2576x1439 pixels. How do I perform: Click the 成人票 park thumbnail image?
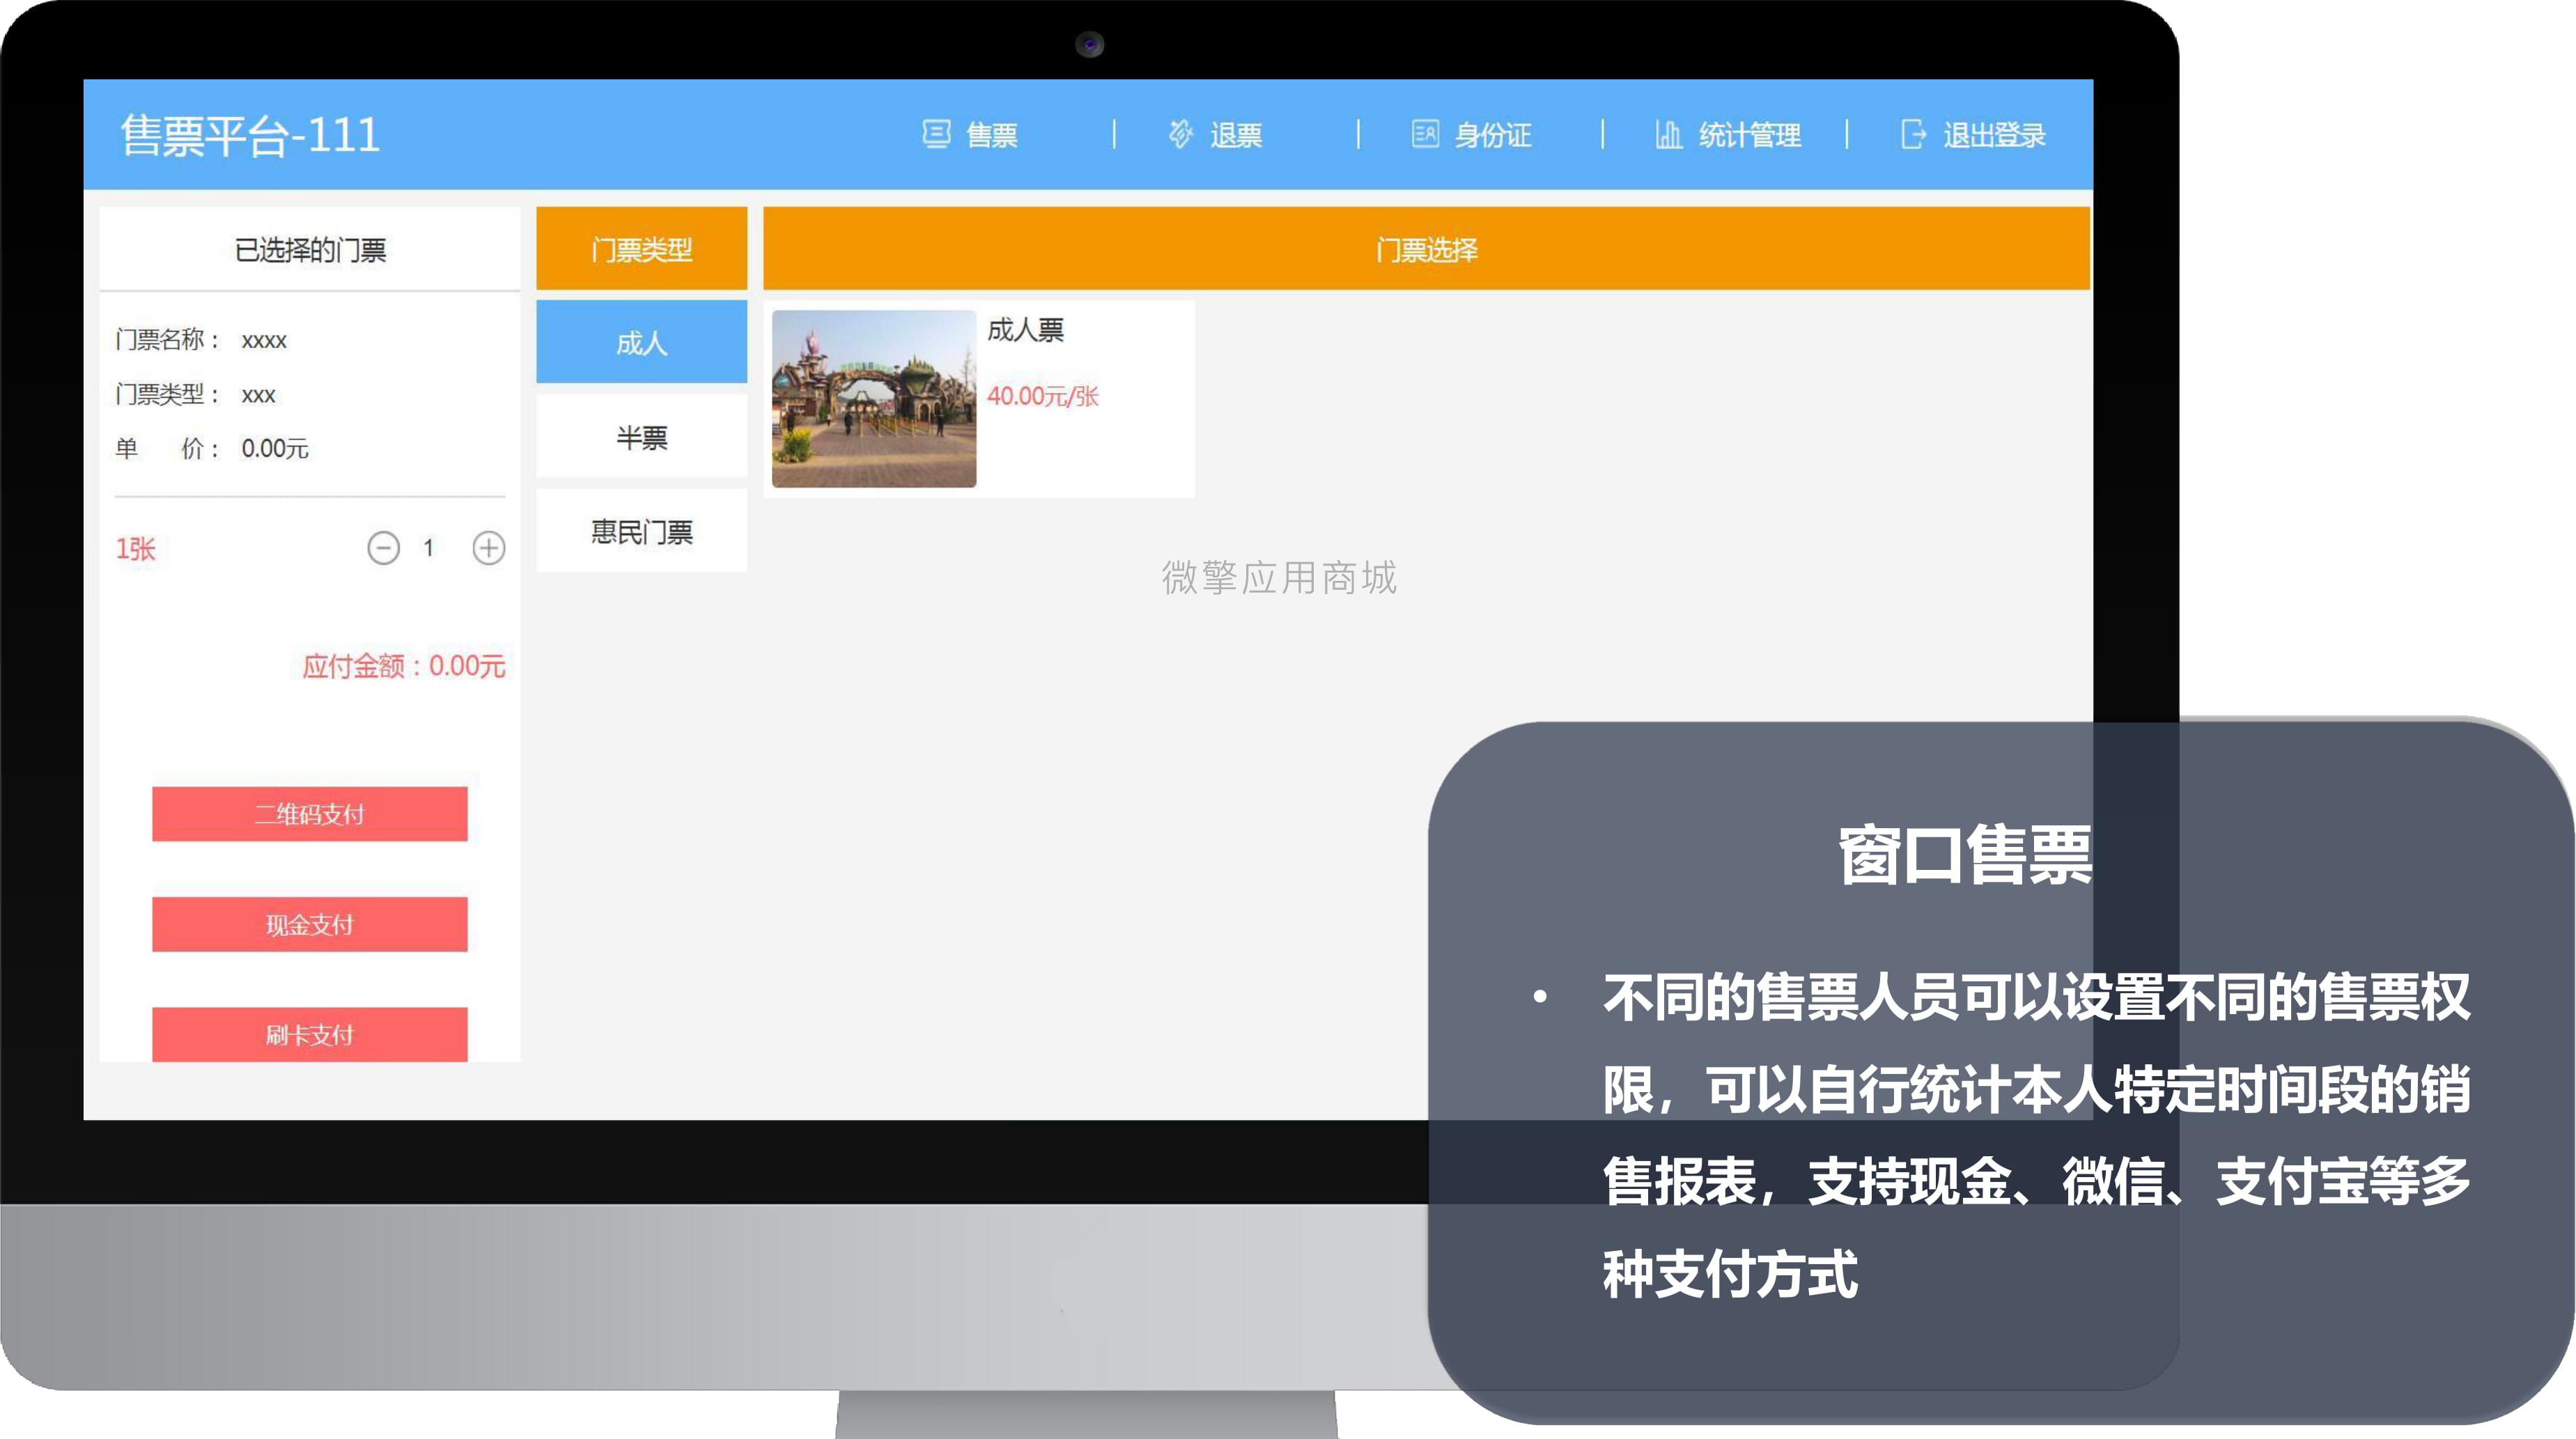[874, 399]
